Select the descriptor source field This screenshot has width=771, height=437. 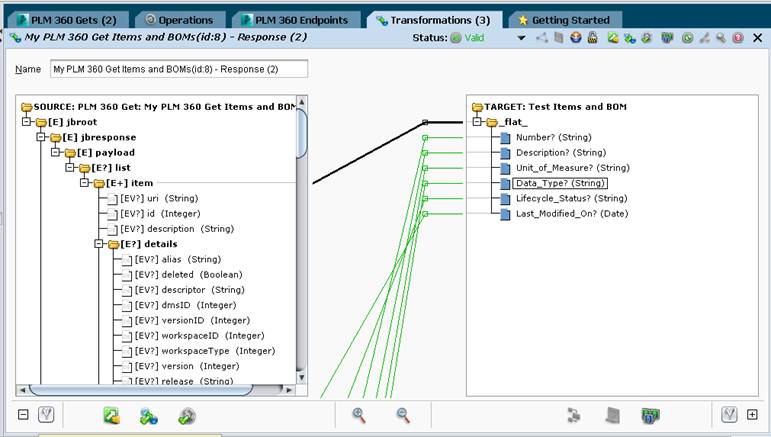coord(189,290)
